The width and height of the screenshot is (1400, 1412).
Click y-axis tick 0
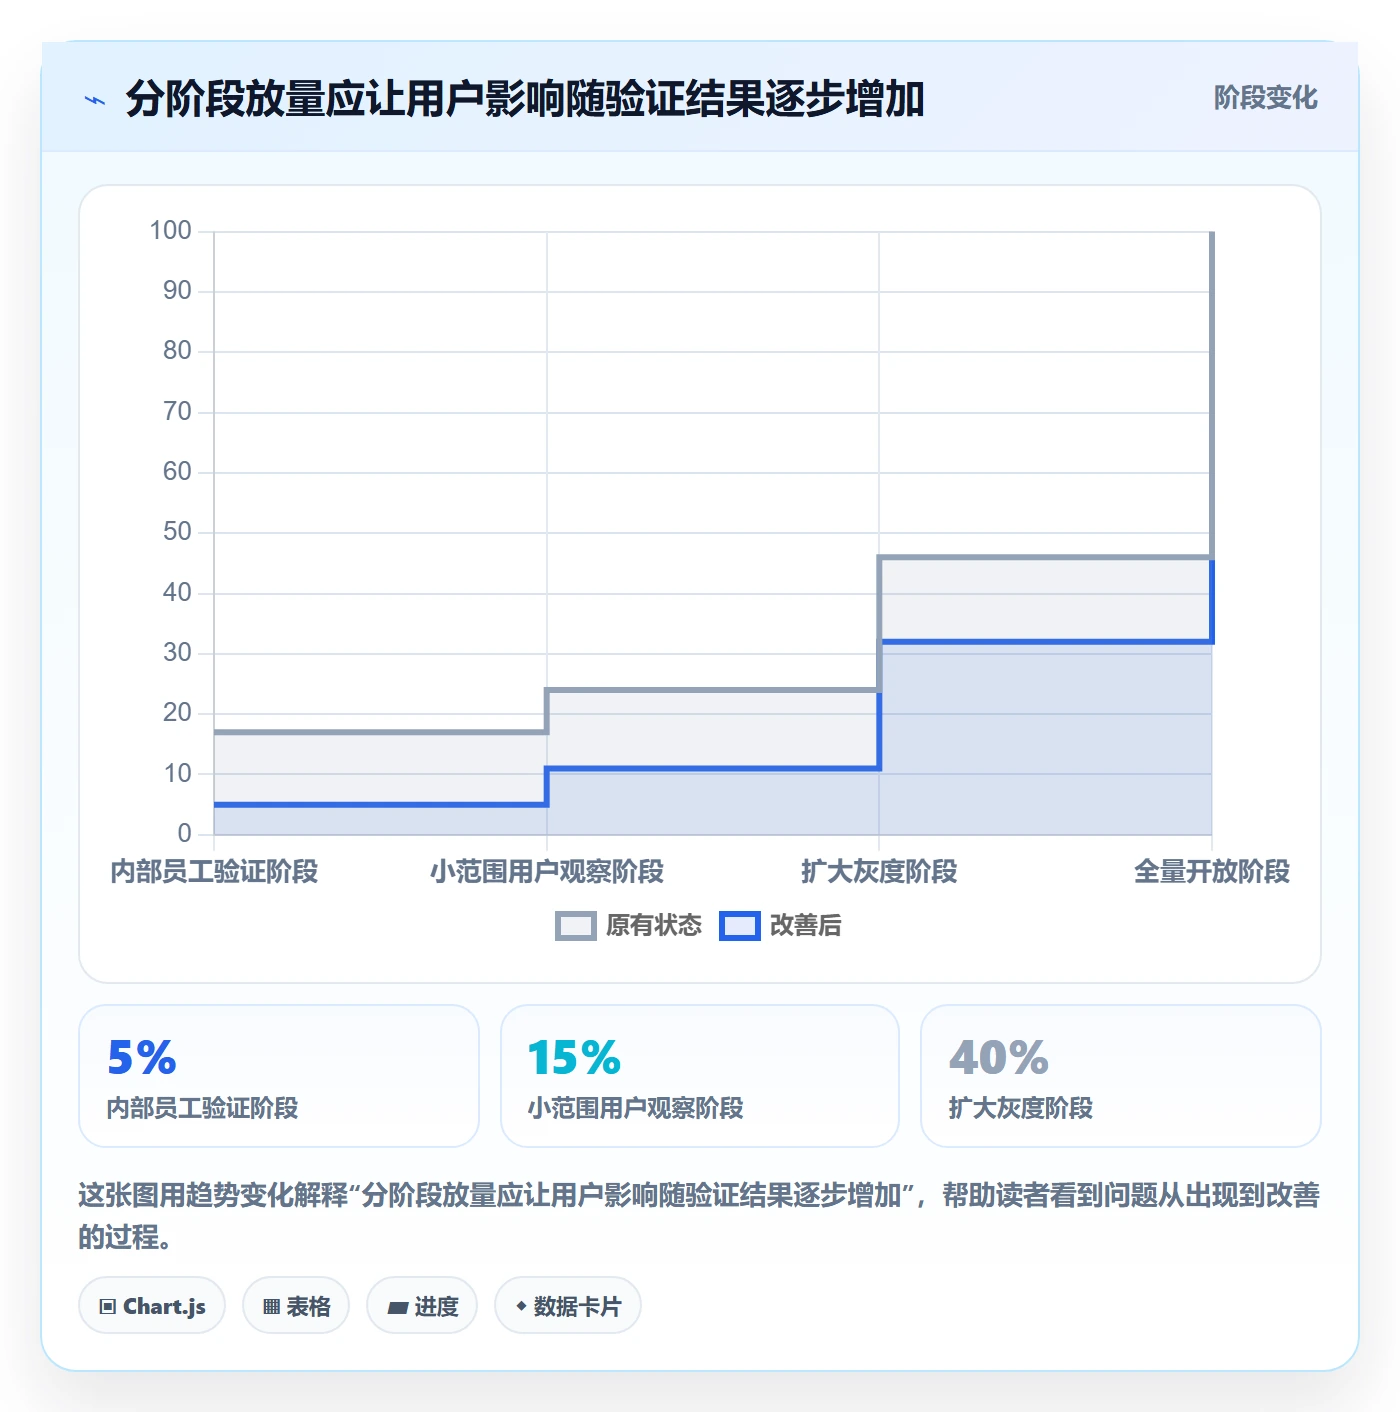click(184, 834)
